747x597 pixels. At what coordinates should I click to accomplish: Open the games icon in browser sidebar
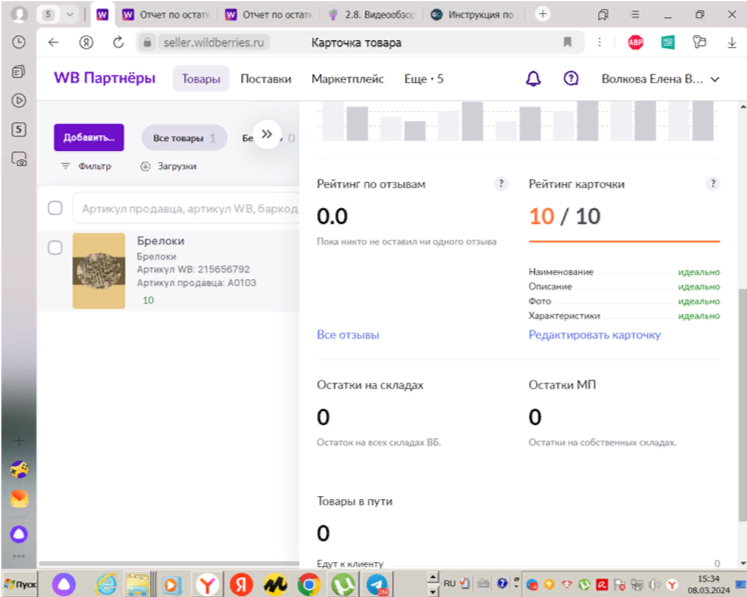(x=19, y=470)
